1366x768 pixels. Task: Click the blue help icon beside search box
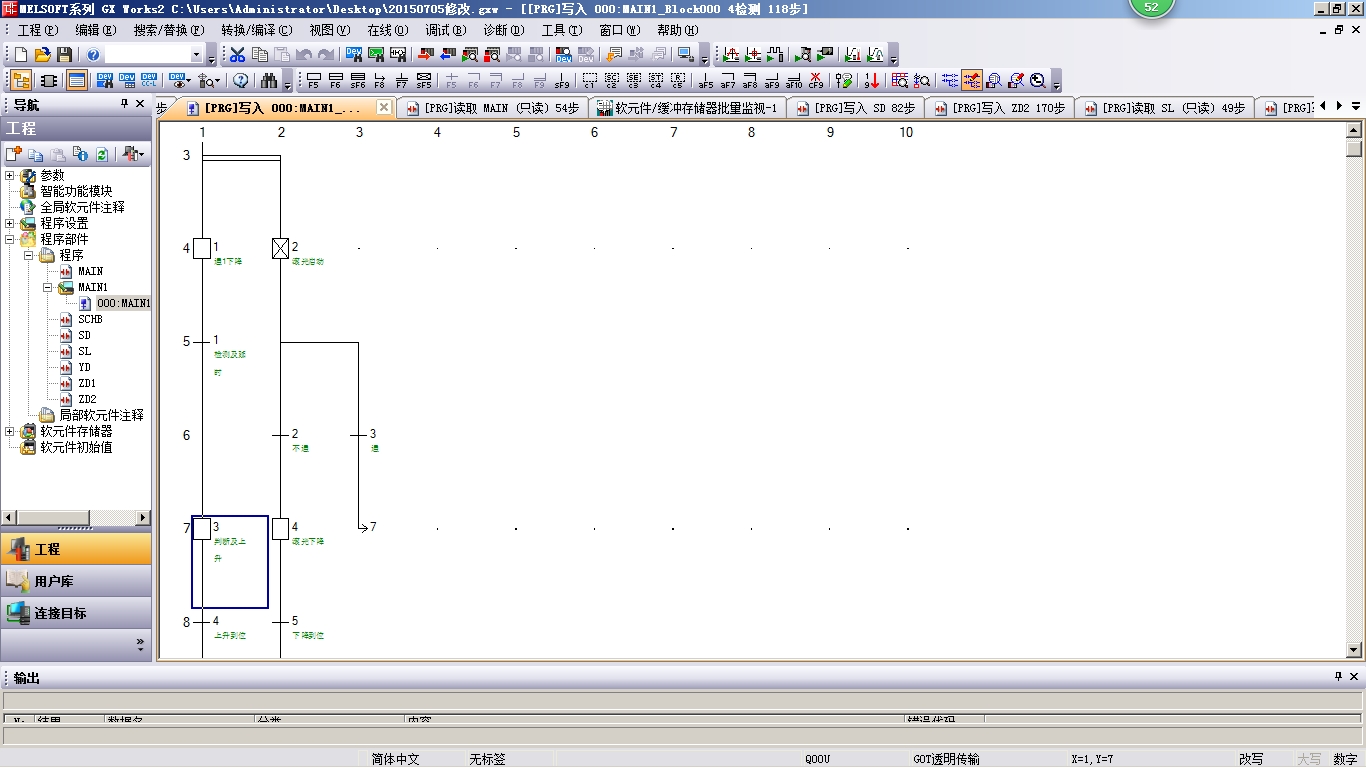coord(93,55)
